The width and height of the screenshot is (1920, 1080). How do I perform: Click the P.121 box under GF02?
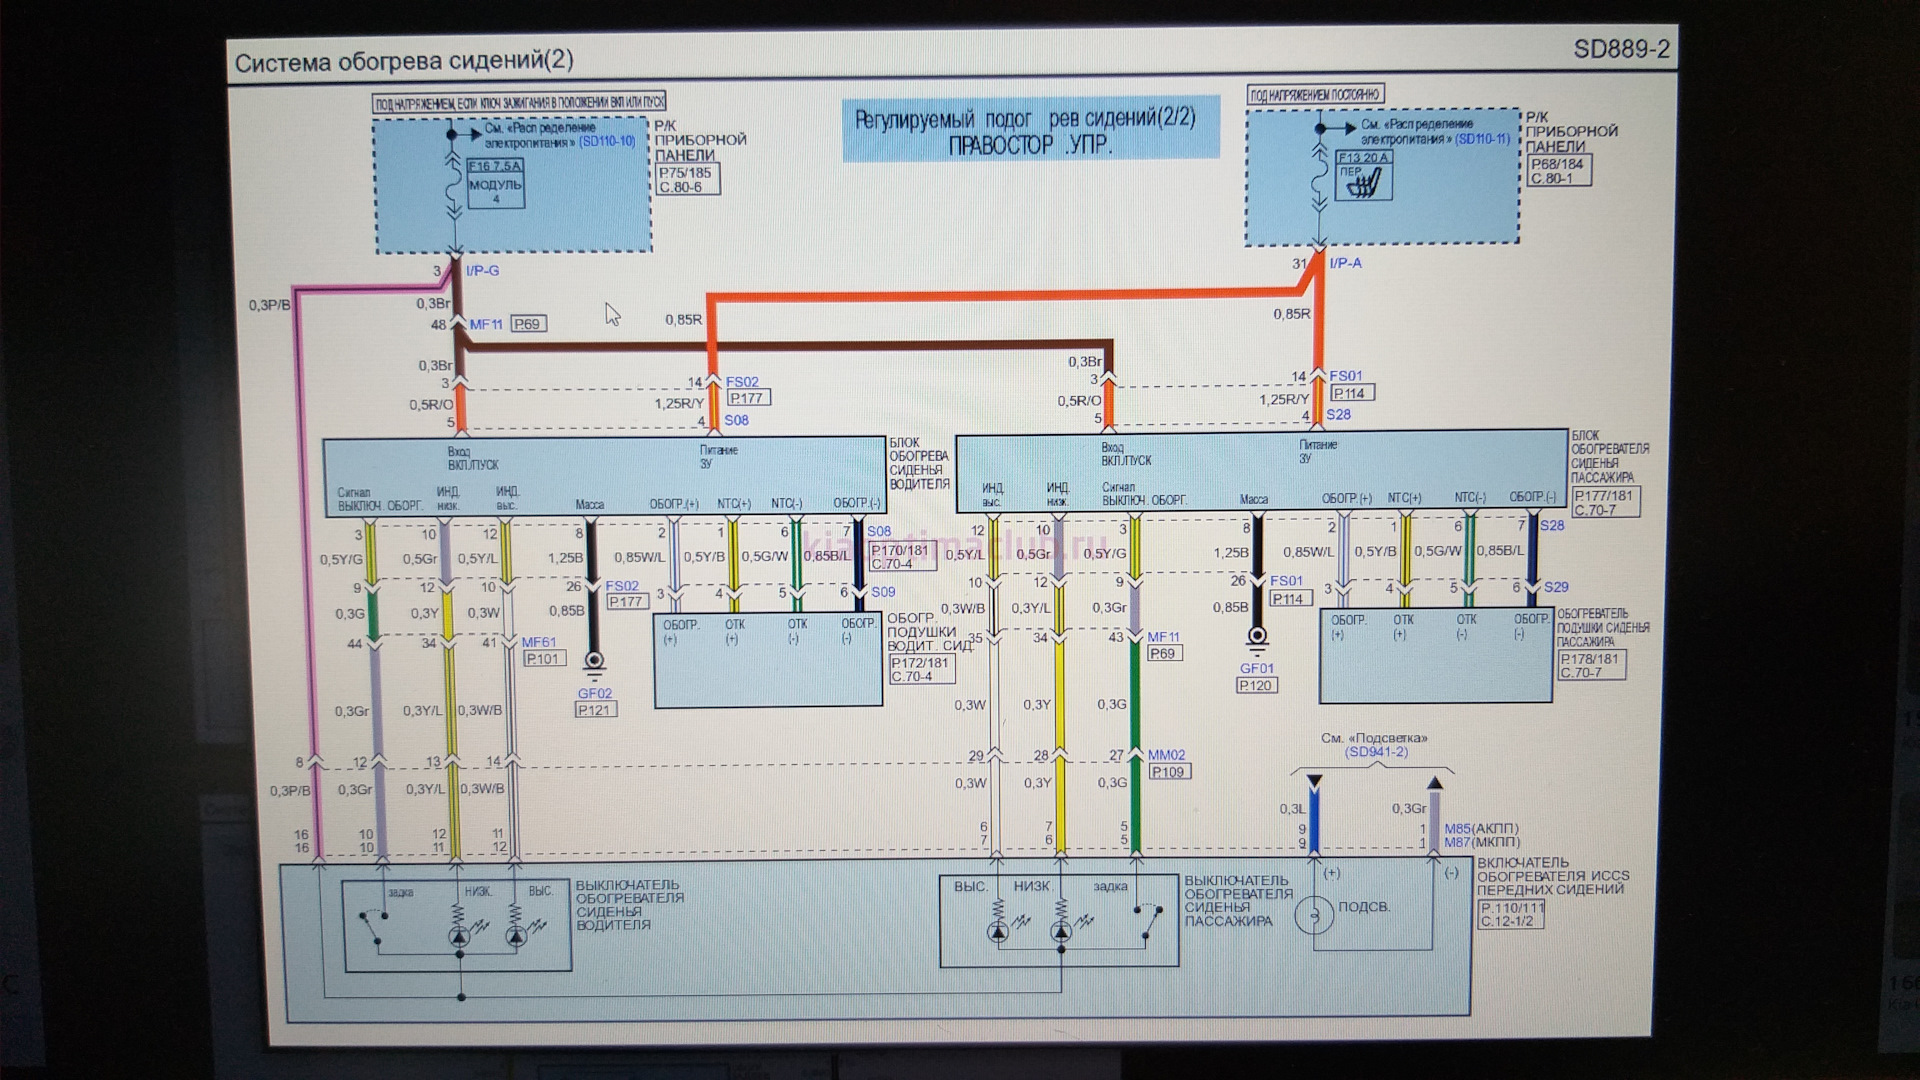[595, 710]
